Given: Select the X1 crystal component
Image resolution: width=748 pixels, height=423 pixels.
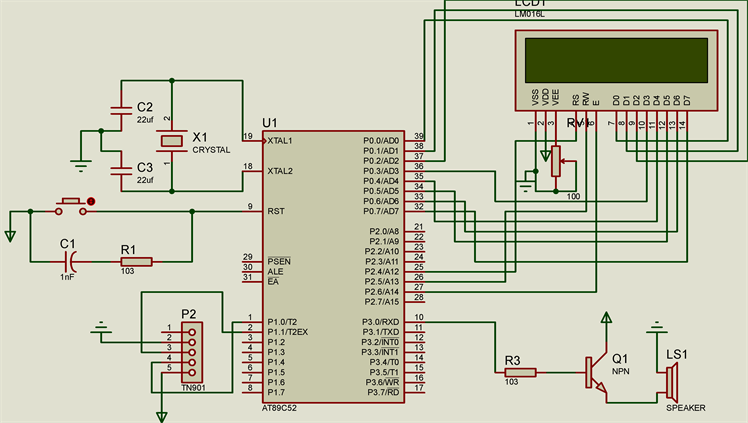Looking at the screenshot, I should coord(173,141).
